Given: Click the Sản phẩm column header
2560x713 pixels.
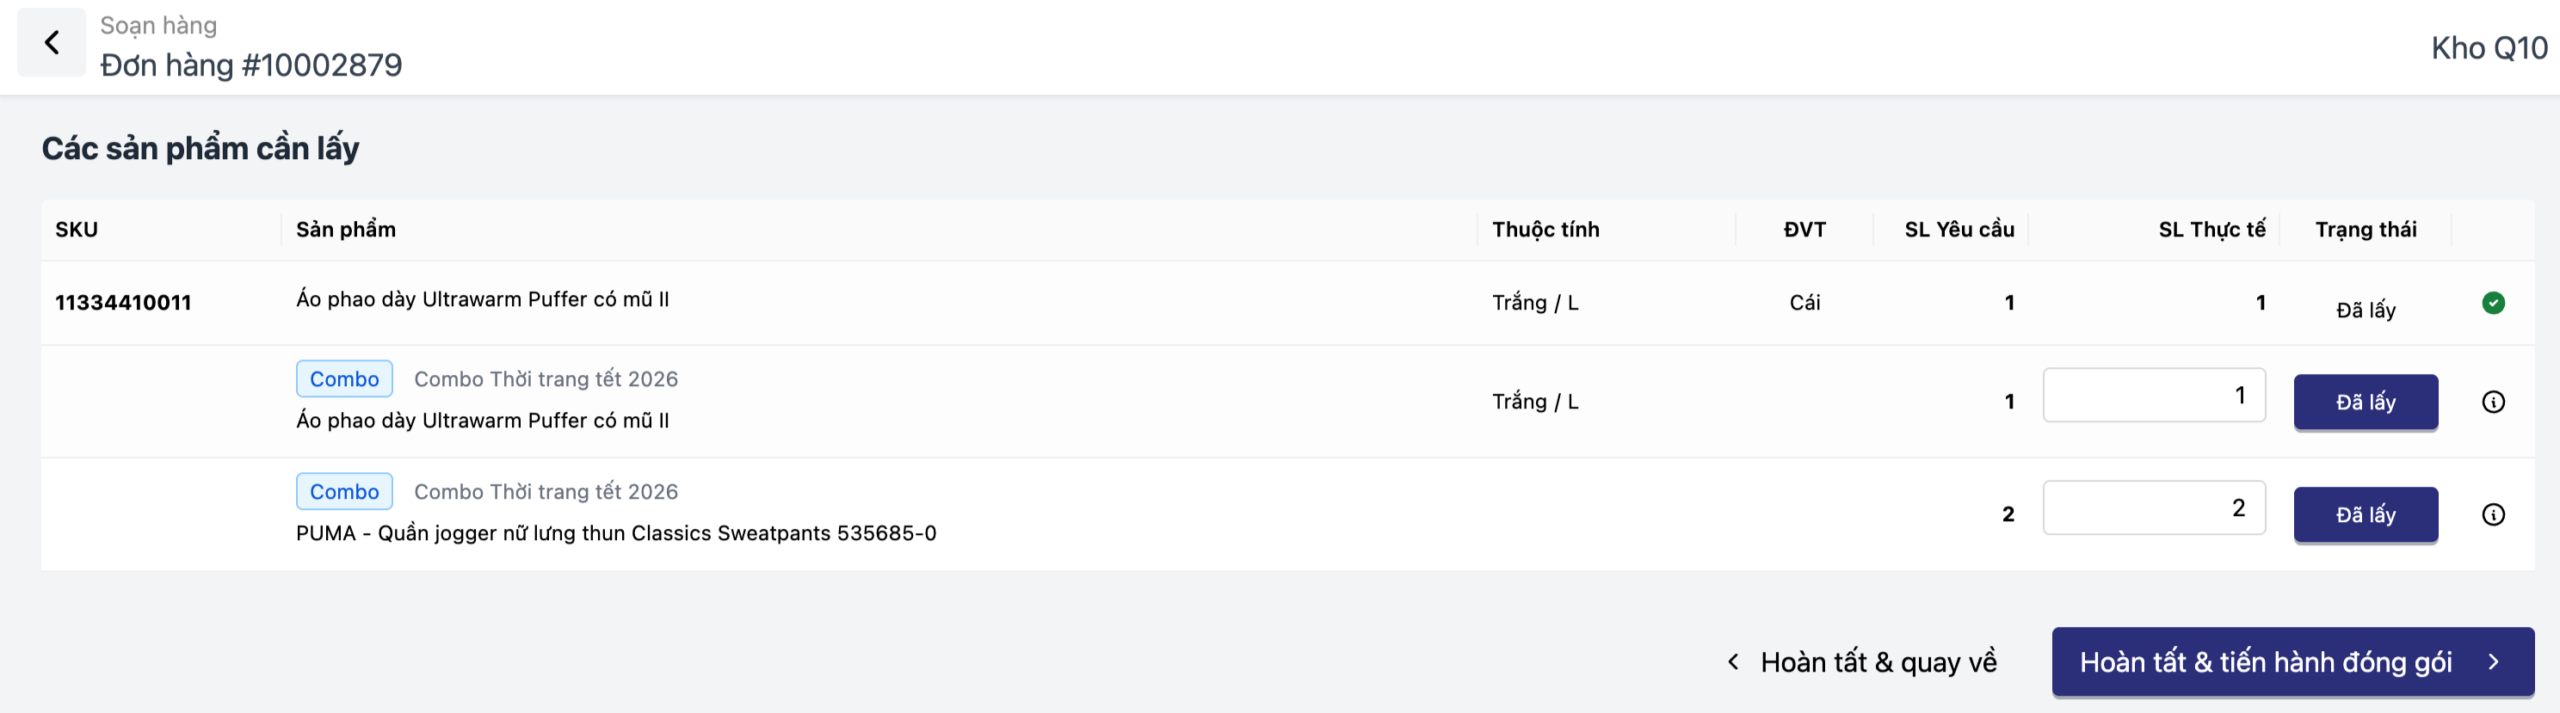Looking at the screenshot, I should pyautogui.click(x=346, y=230).
